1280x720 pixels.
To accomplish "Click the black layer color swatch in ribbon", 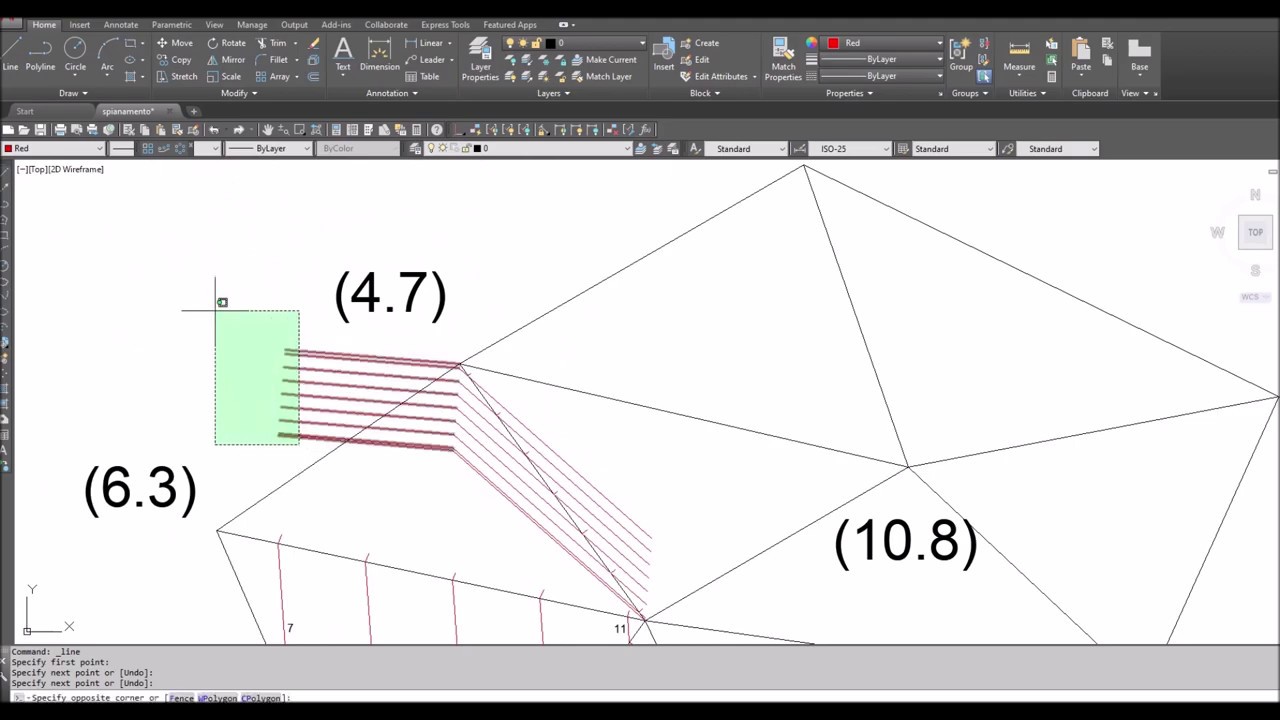I will tap(549, 43).
